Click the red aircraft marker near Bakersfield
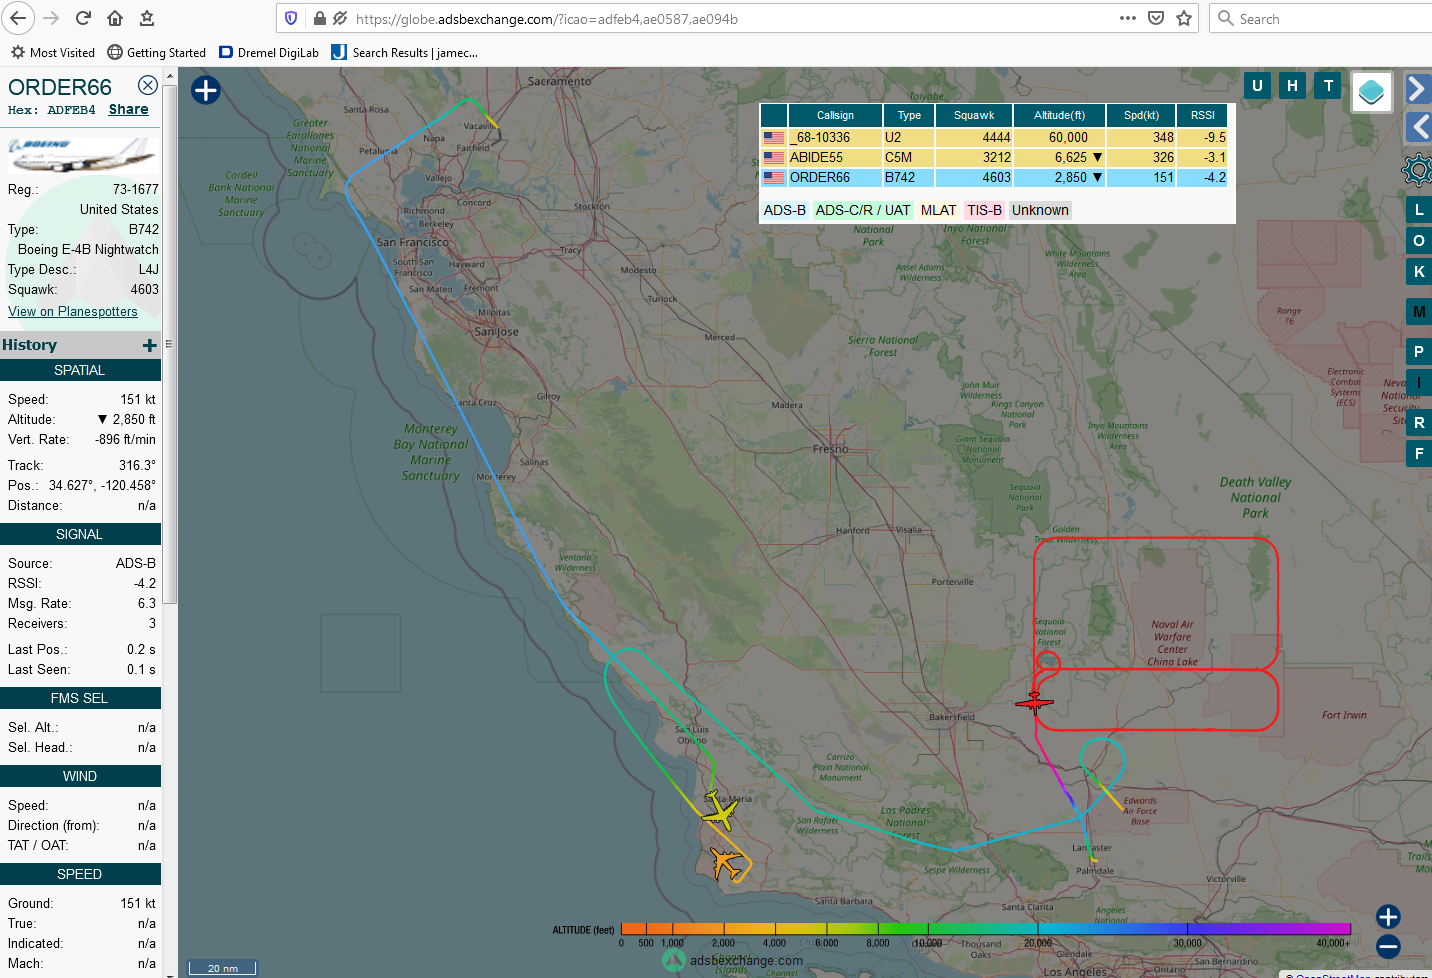Image resolution: width=1432 pixels, height=978 pixels. click(1034, 702)
